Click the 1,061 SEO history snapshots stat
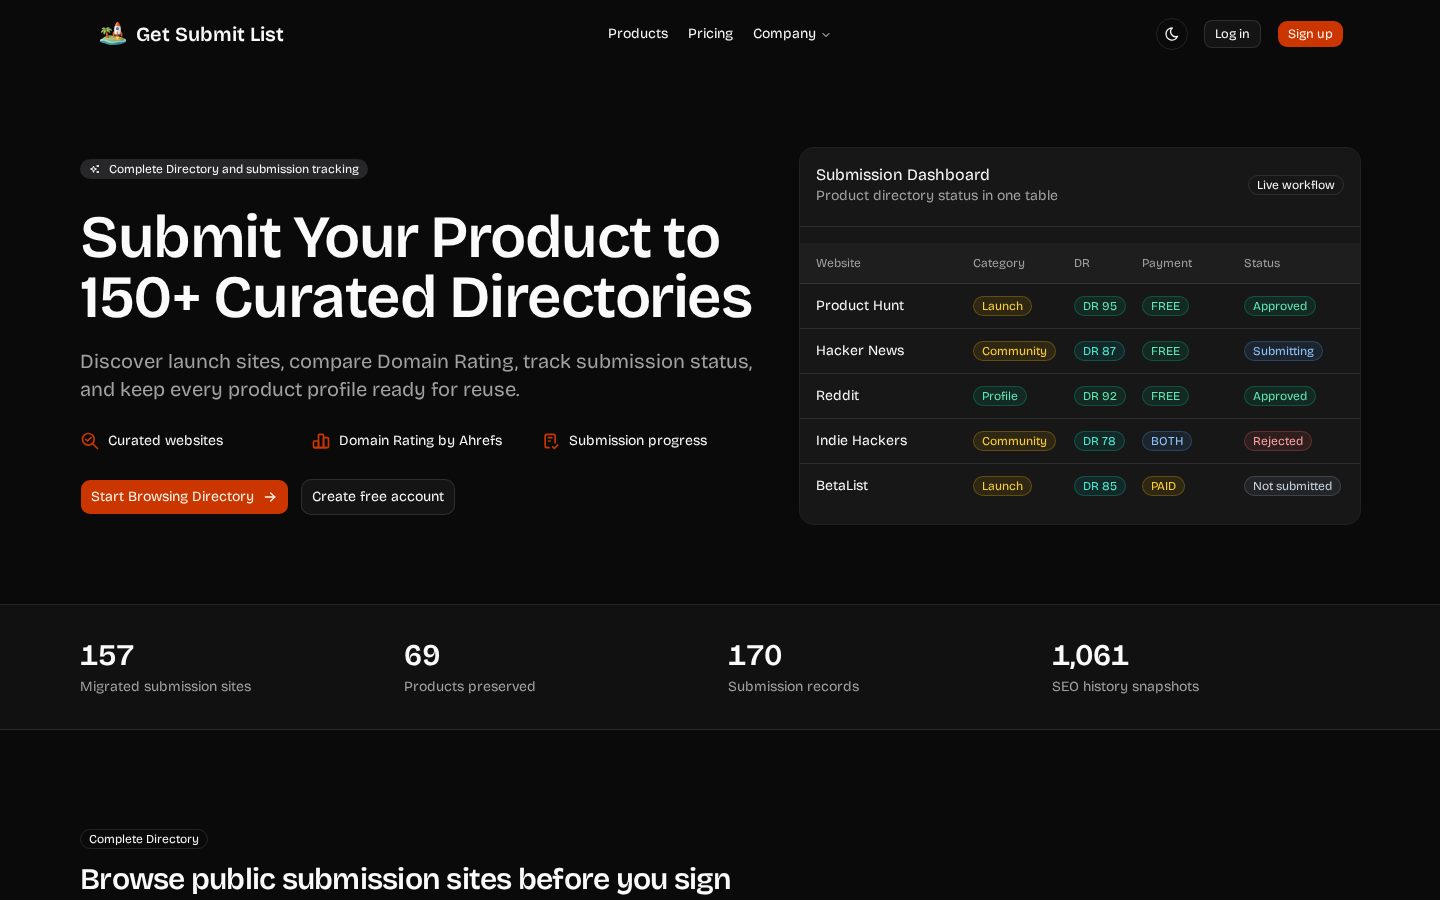 (x=1125, y=668)
